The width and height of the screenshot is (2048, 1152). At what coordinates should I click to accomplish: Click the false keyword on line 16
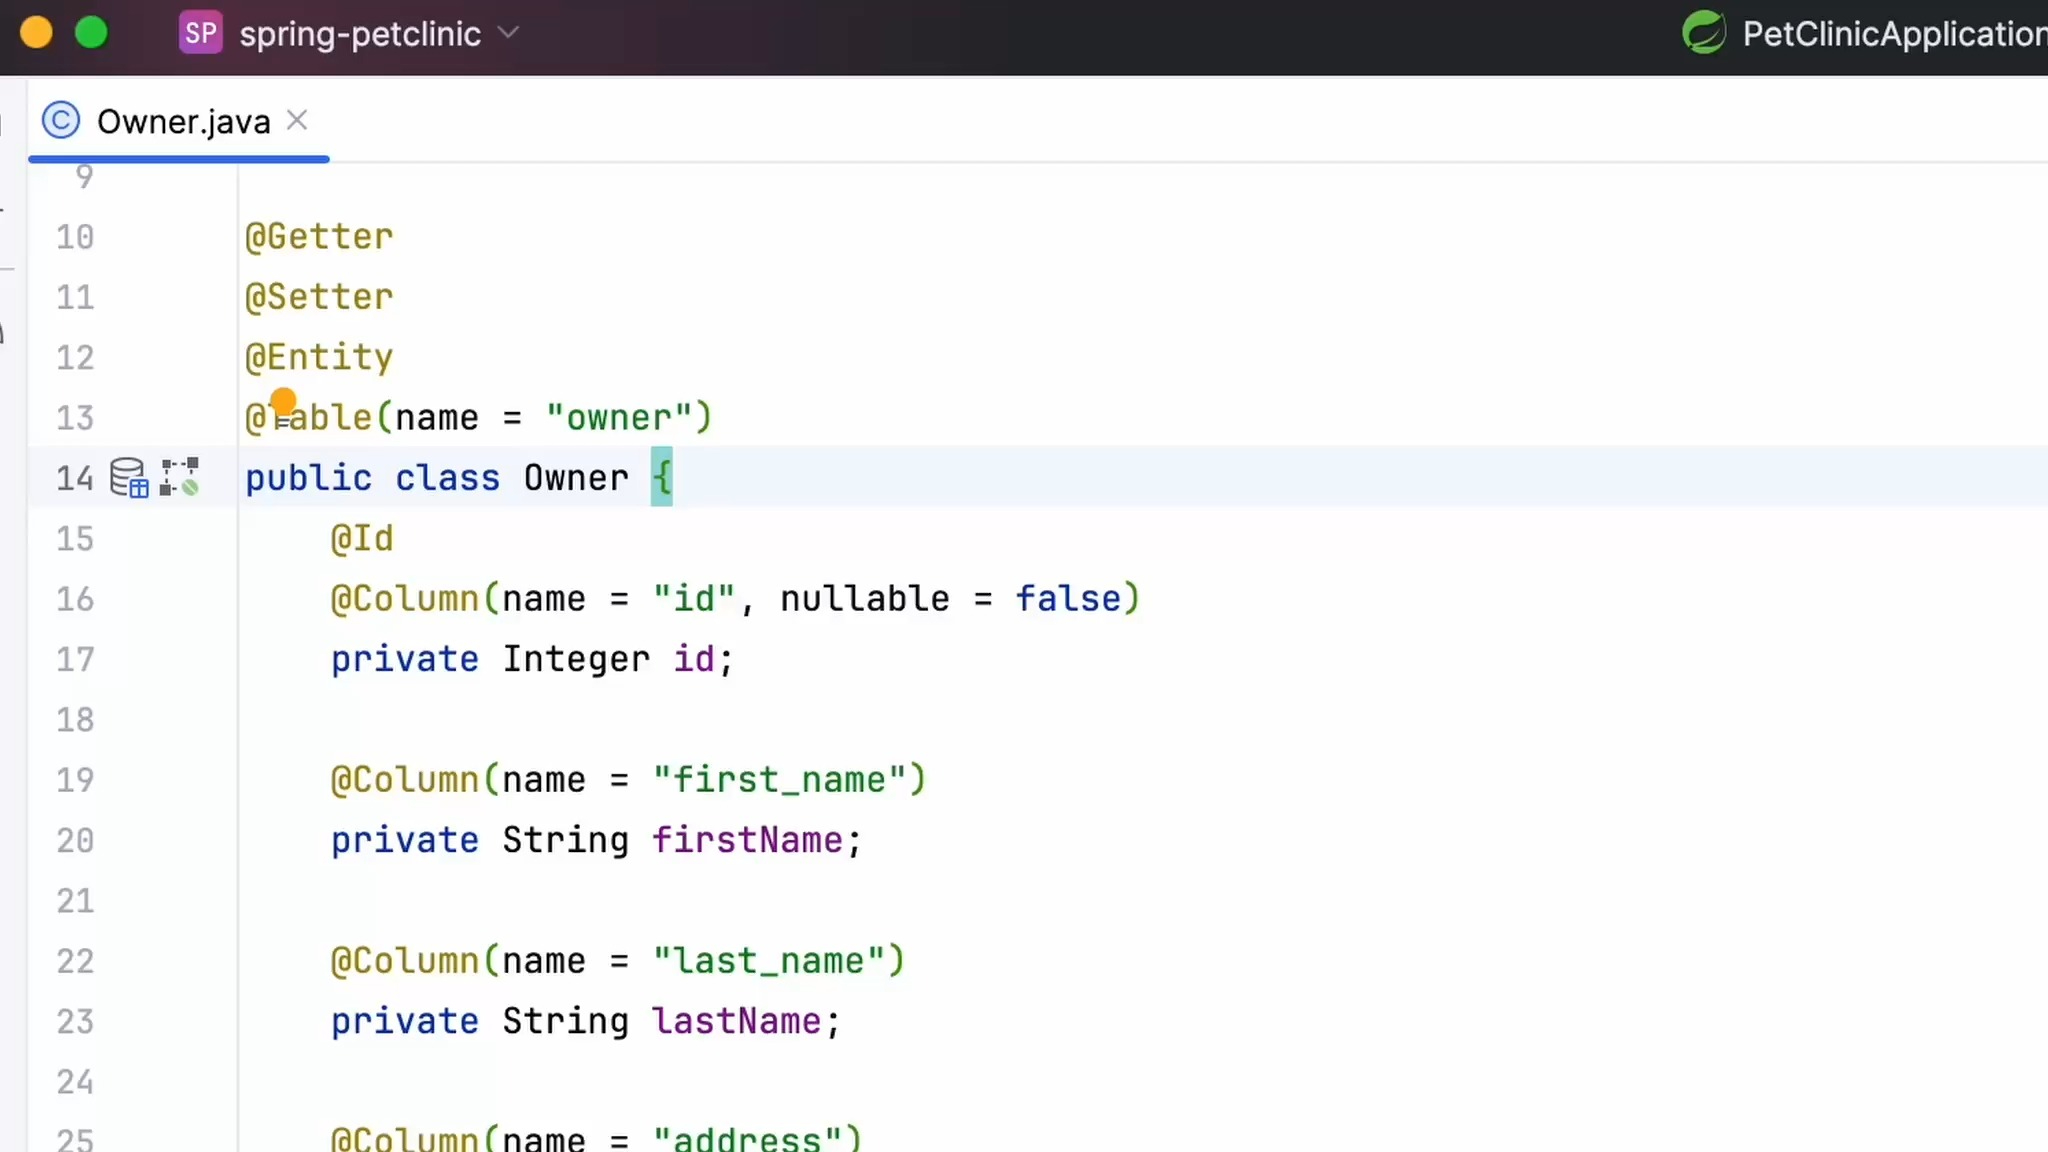click(1068, 599)
